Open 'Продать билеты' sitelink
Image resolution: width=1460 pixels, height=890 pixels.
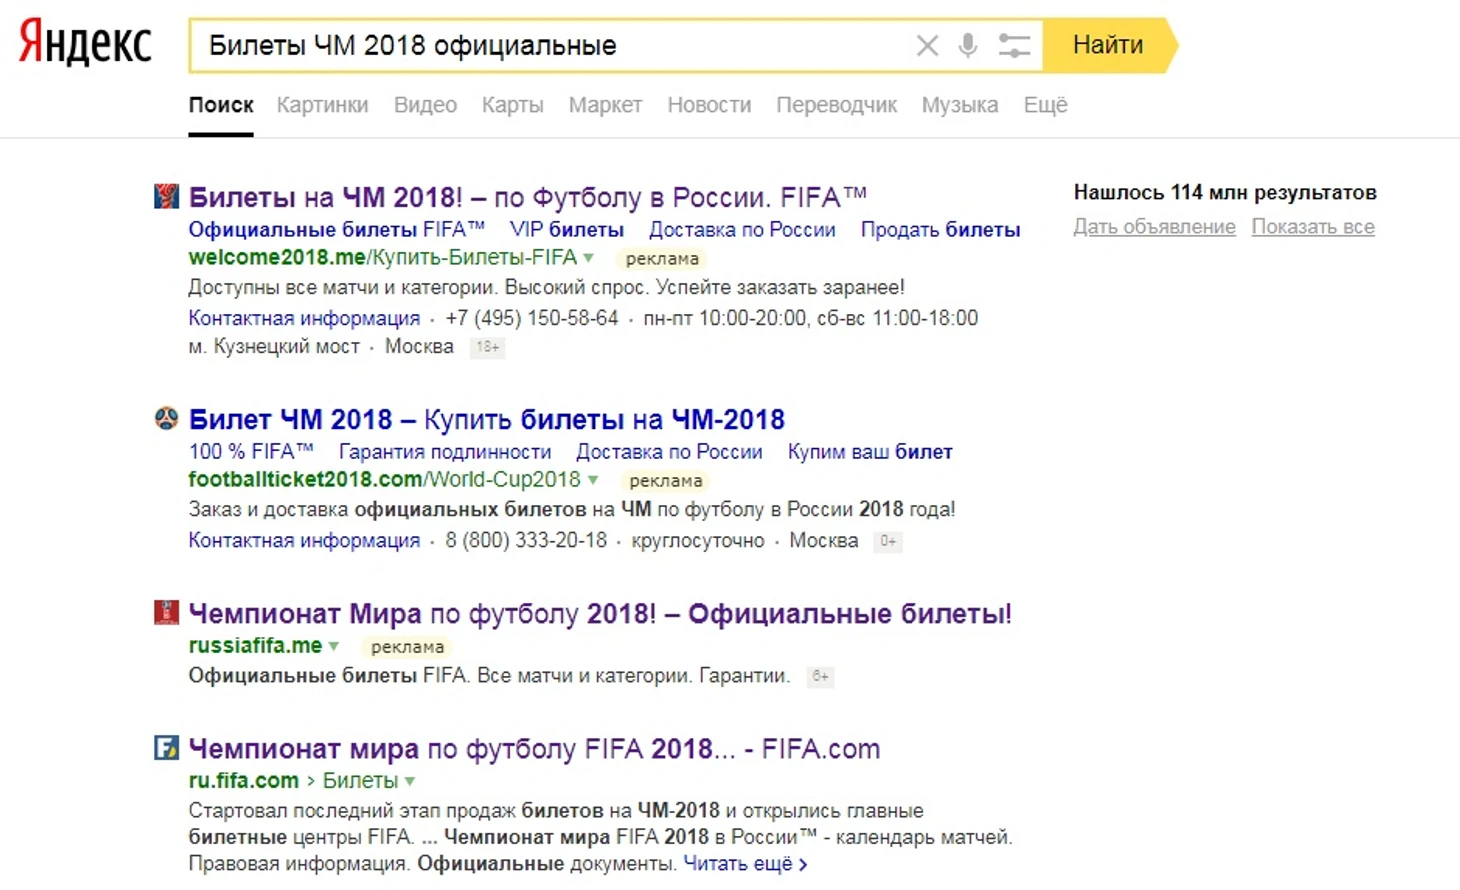click(x=940, y=229)
